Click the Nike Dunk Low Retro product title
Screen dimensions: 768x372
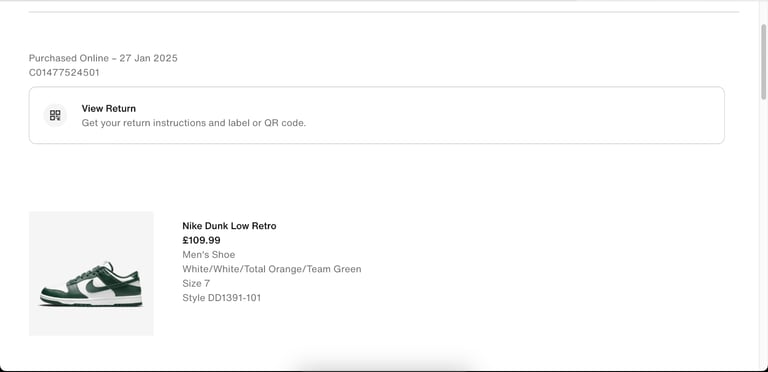(229, 226)
